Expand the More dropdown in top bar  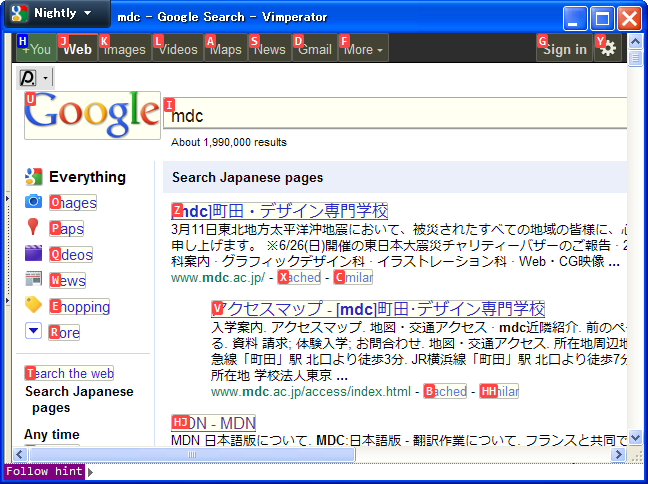tap(363, 49)
